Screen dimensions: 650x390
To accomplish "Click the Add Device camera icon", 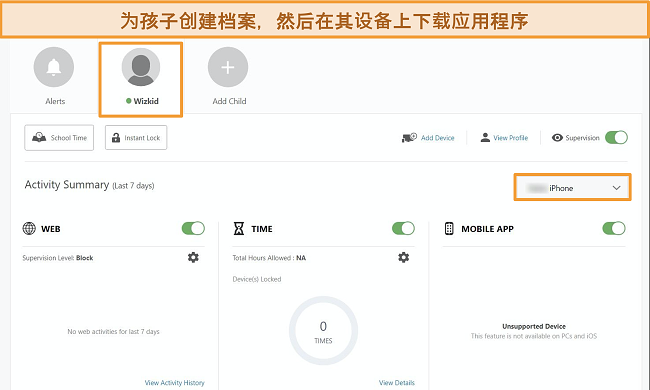I will point(409,138).
